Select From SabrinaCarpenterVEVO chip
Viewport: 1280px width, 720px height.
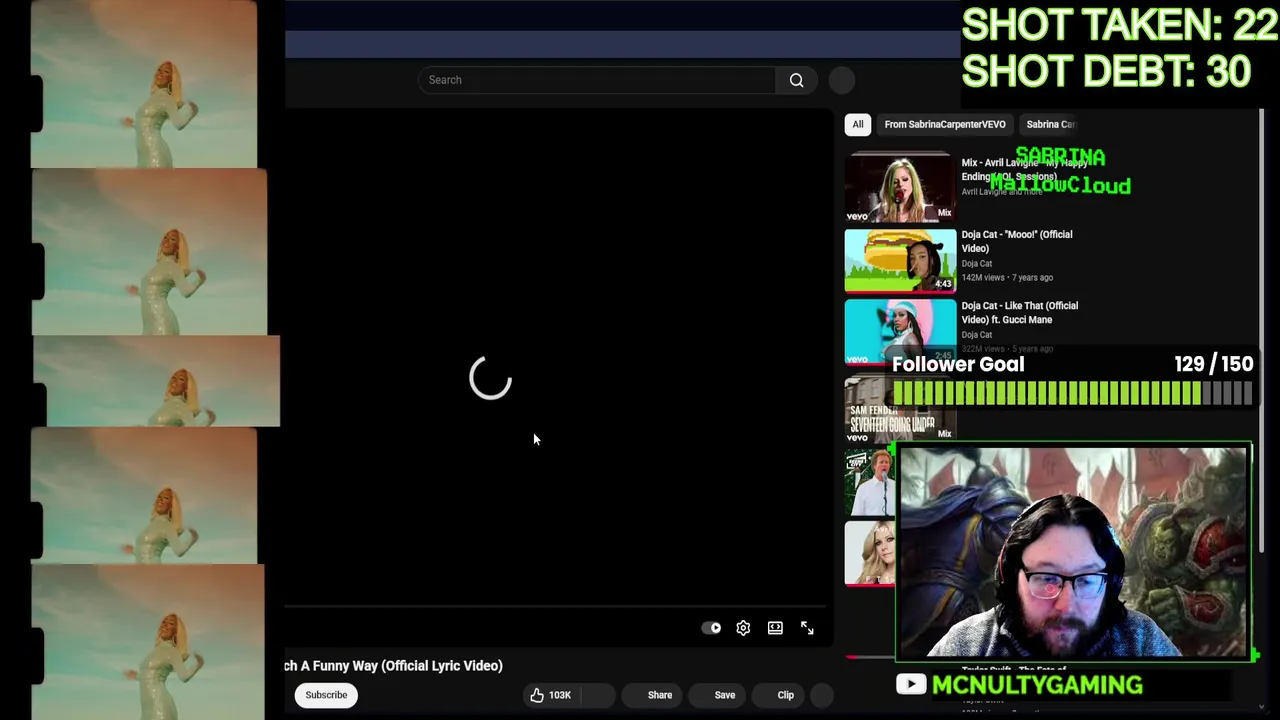pyautogui.click(x=945, y=124)
